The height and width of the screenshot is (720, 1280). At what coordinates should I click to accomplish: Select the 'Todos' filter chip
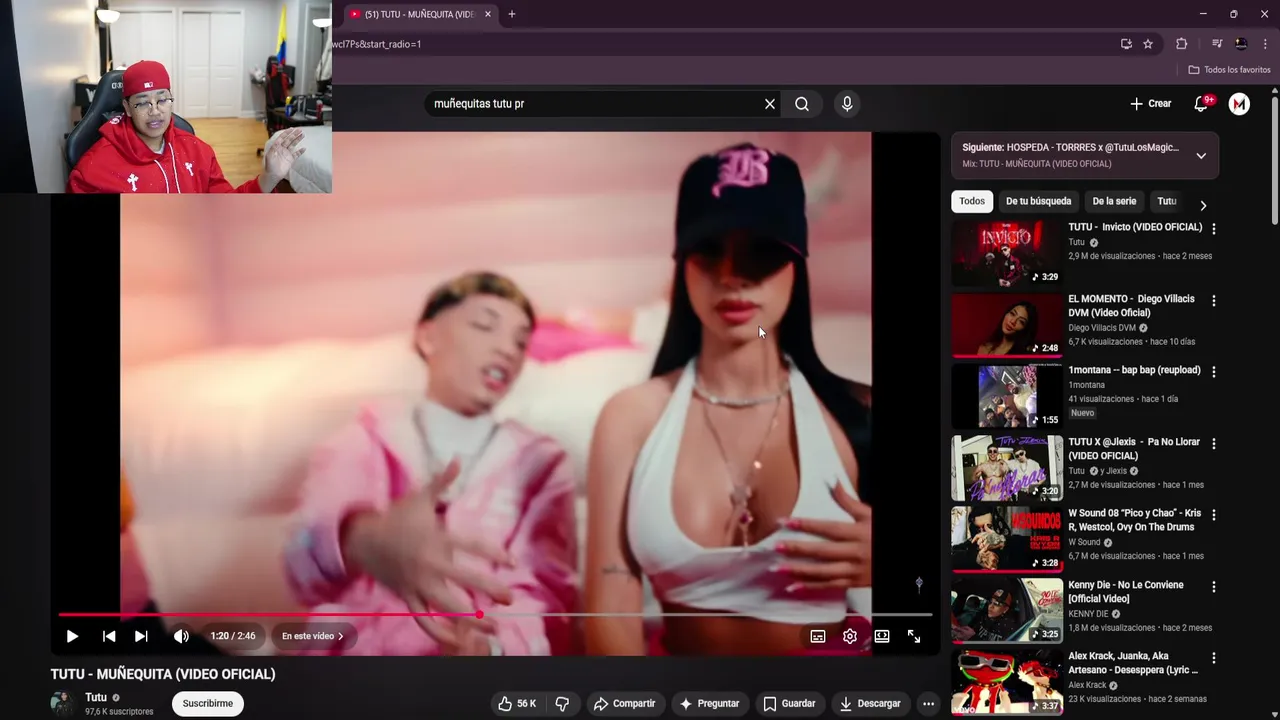(x=972, y=201)
